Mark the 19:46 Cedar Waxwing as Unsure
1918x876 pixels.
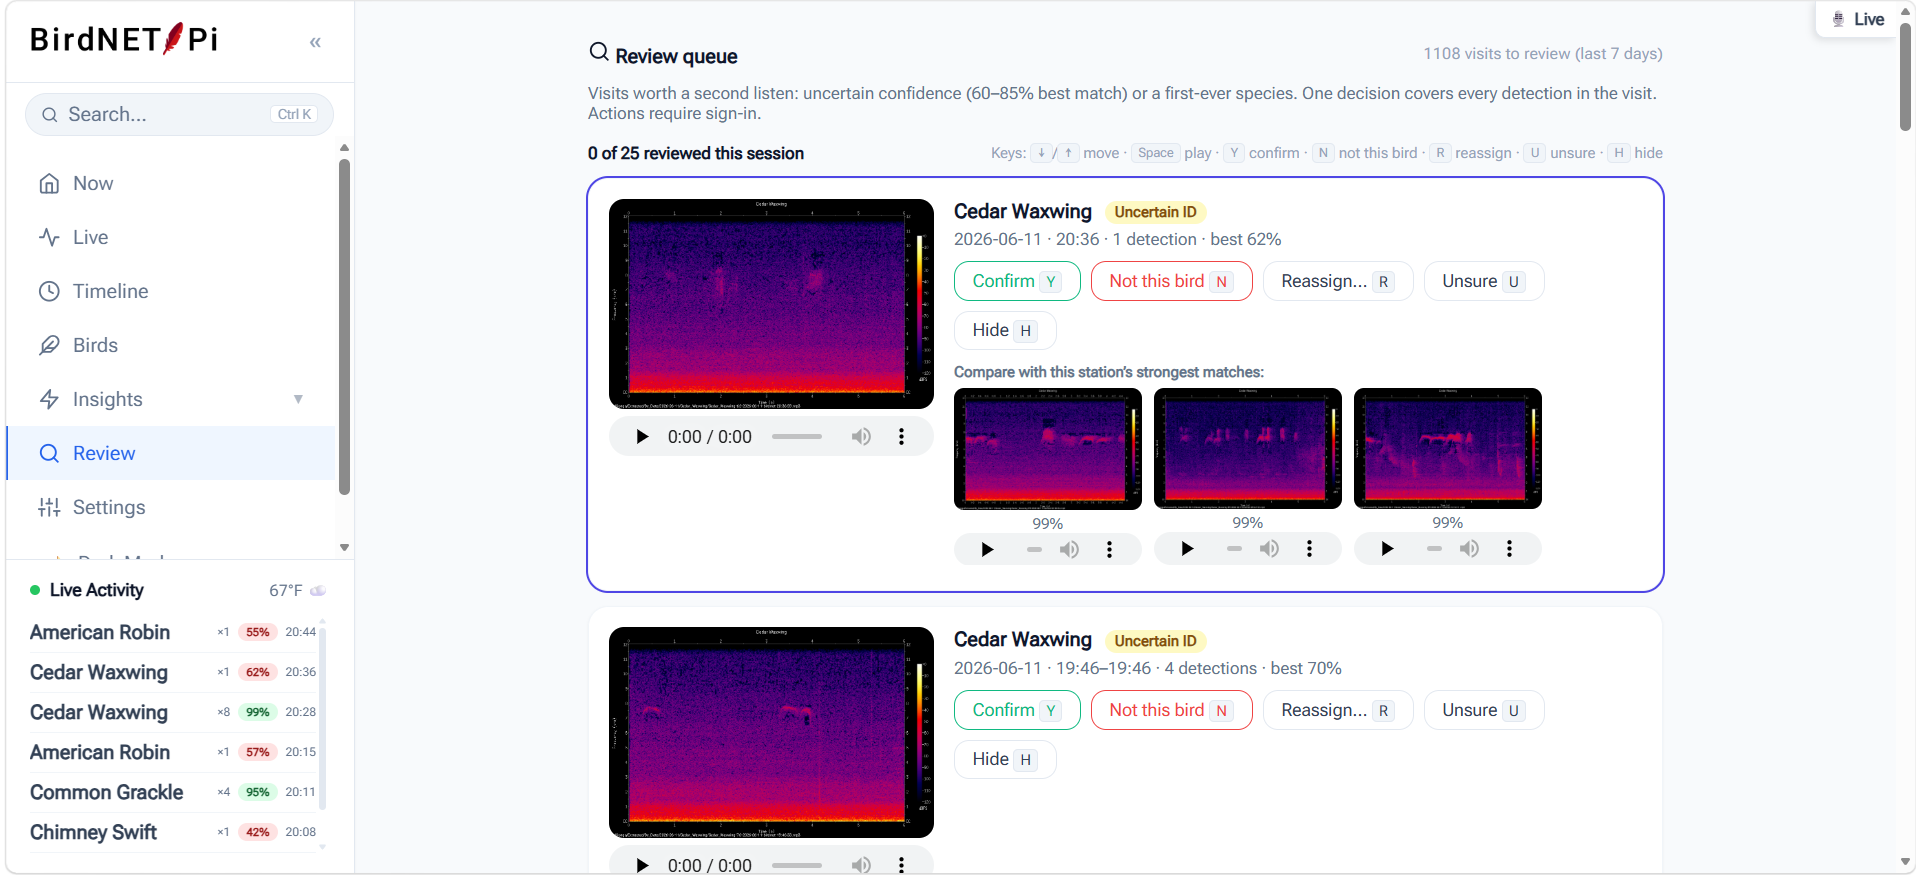coord(1484,710)
